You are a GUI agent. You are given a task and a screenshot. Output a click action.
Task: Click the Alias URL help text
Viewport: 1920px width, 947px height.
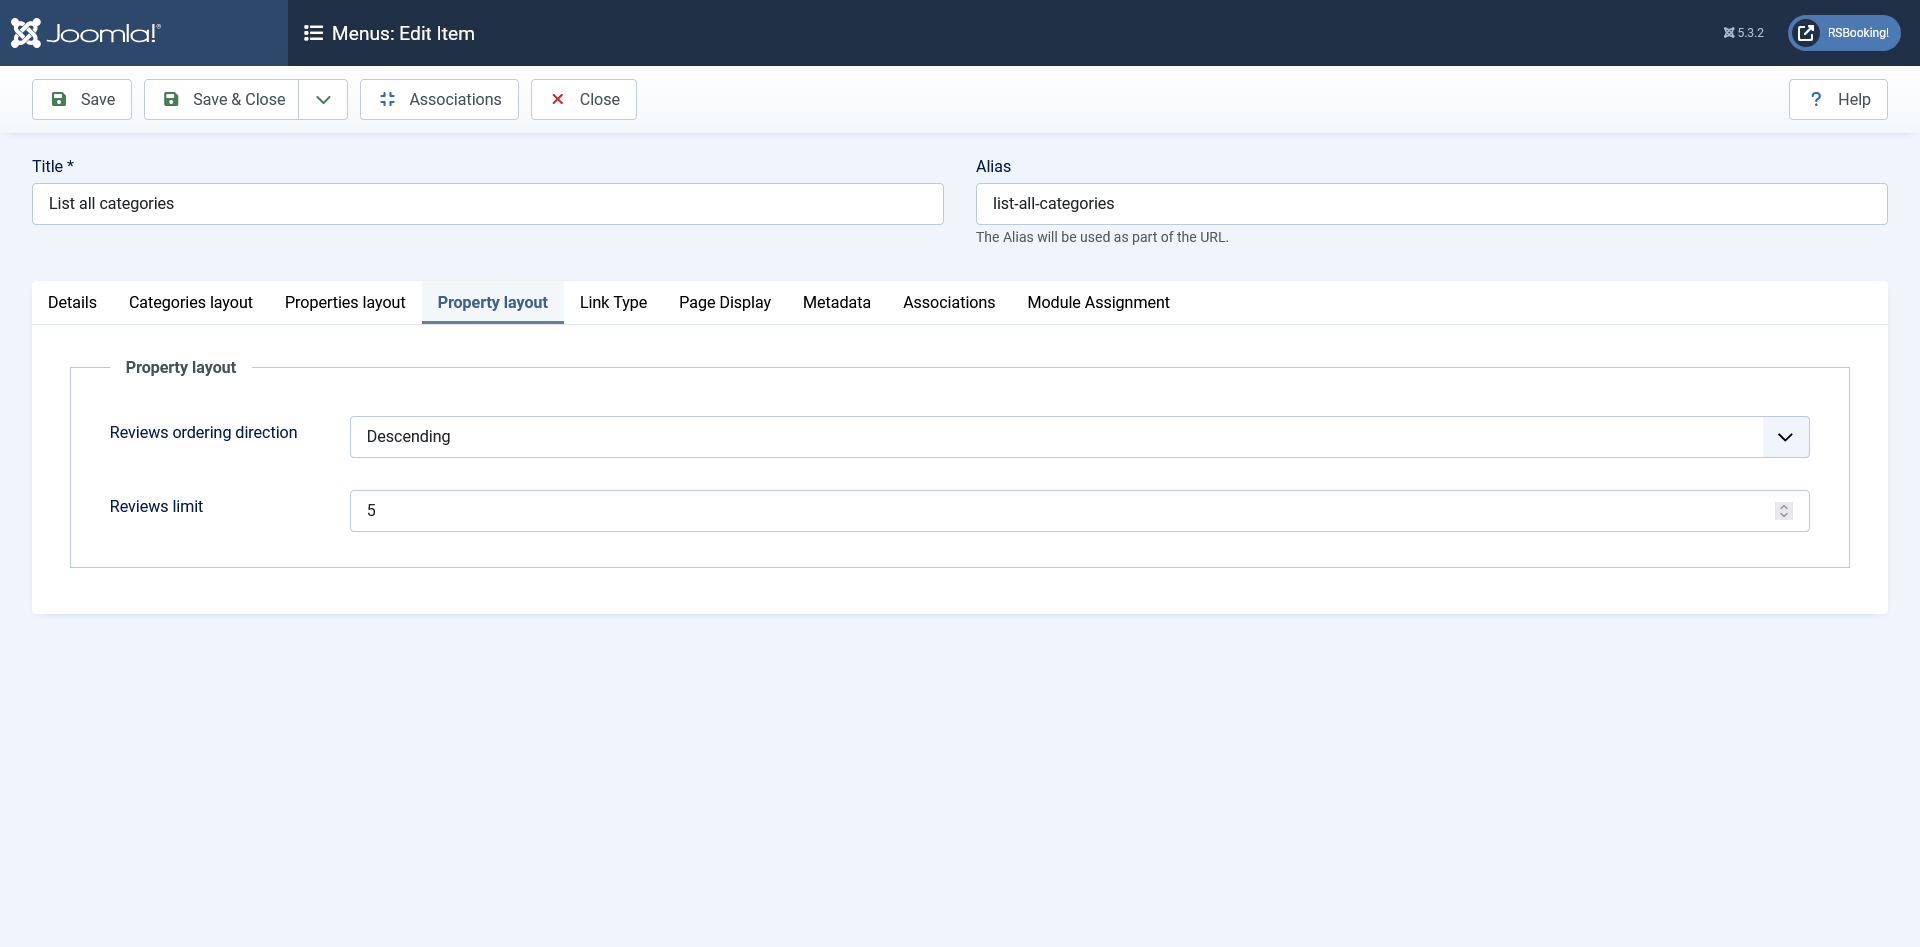[x=1102, y=237]
